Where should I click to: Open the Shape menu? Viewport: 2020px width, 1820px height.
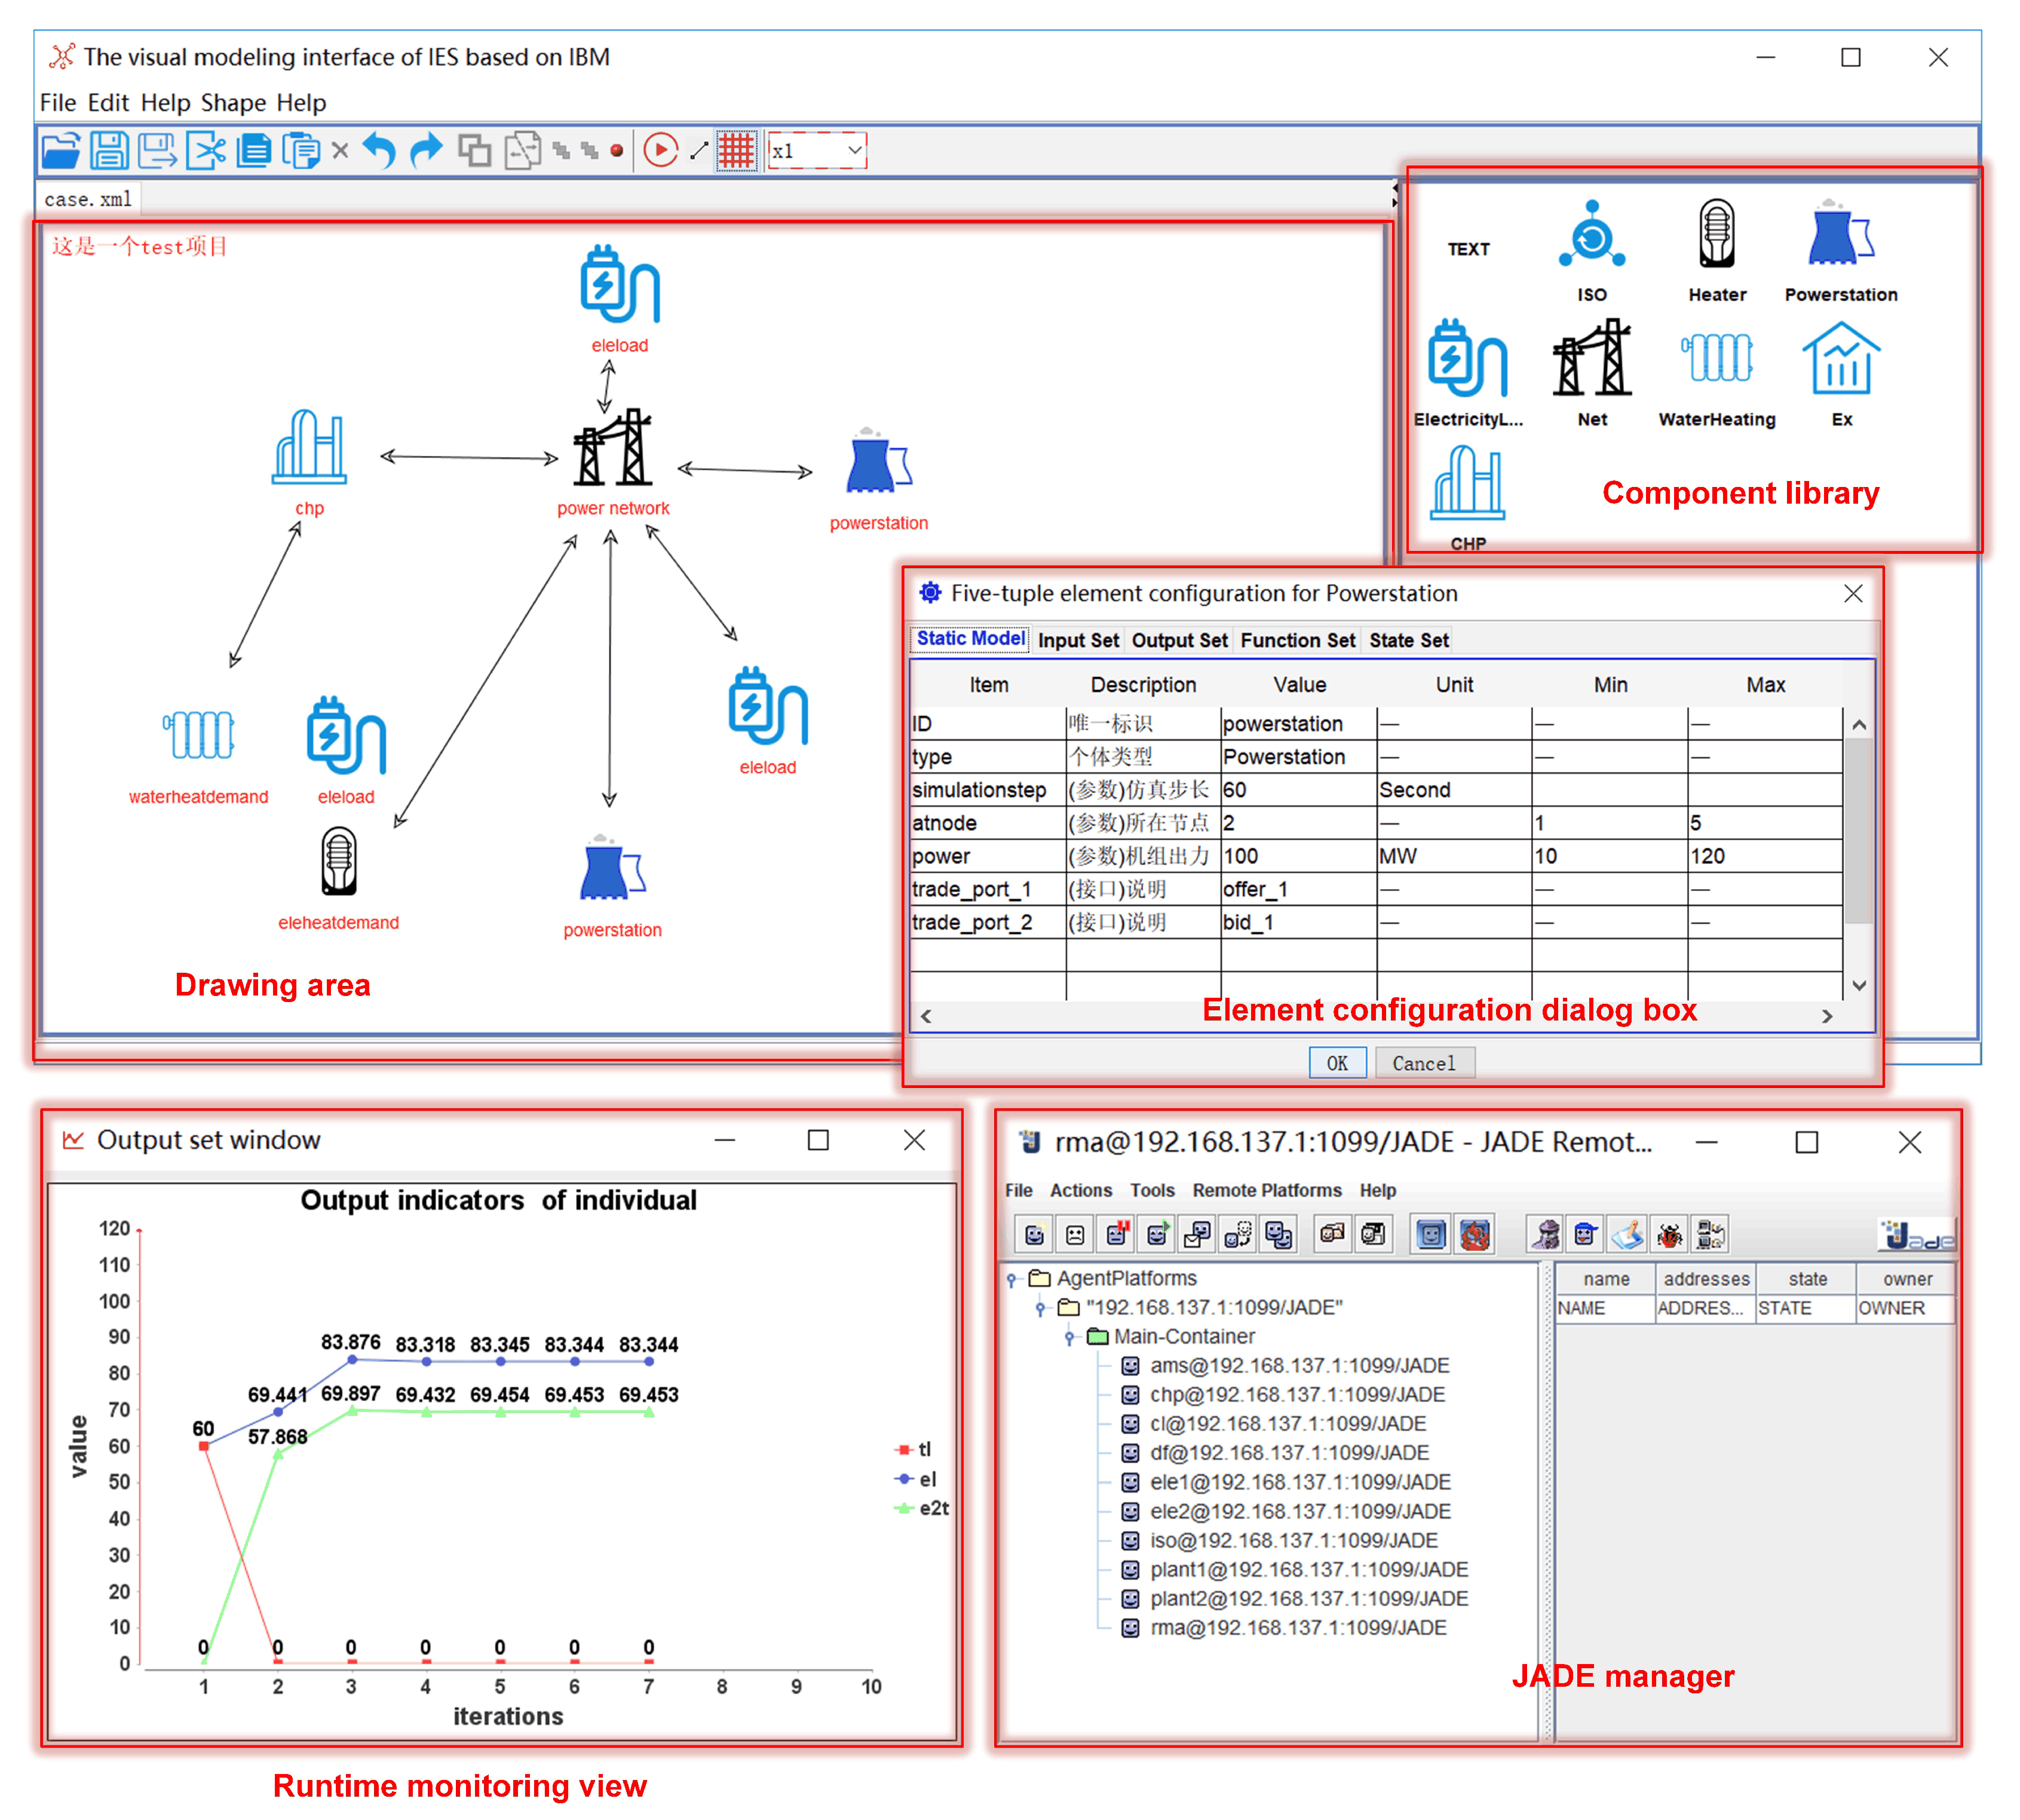point(233,103)
